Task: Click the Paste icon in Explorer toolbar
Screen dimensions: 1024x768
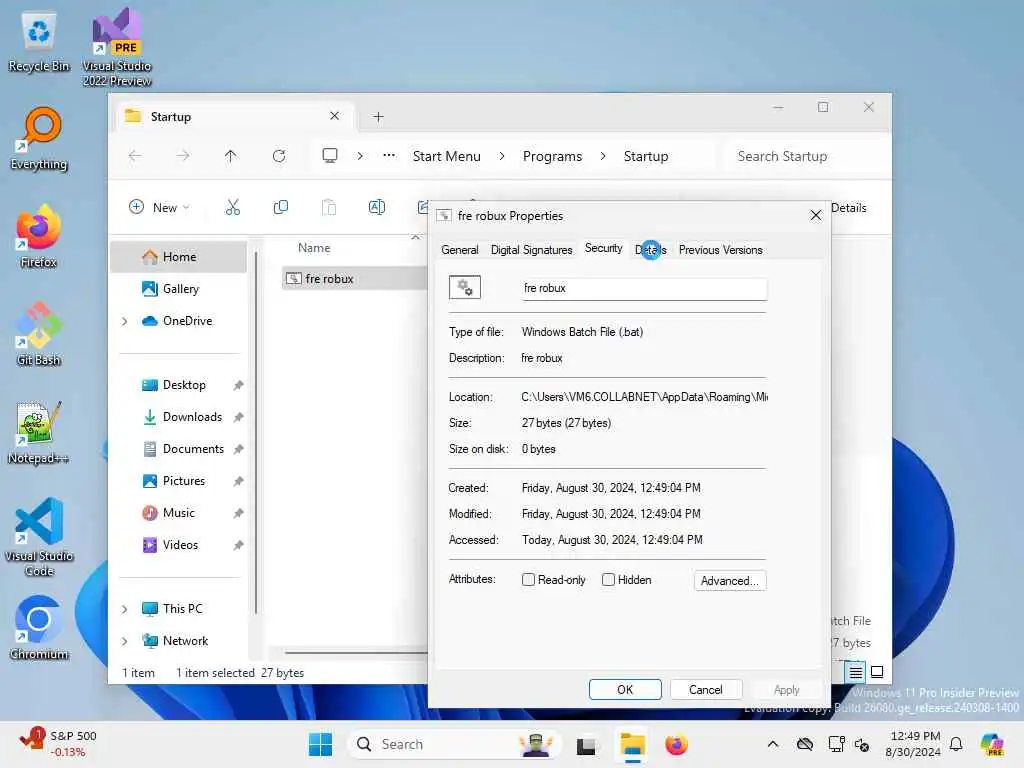Action: (x=329, y=208)
